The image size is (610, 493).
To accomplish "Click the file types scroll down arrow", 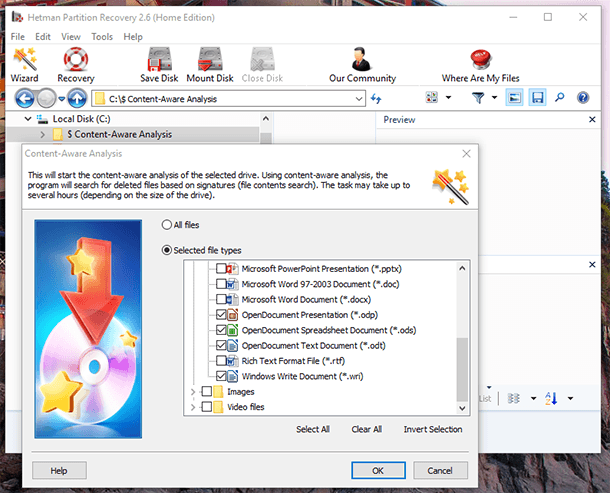I will [462, 408].
